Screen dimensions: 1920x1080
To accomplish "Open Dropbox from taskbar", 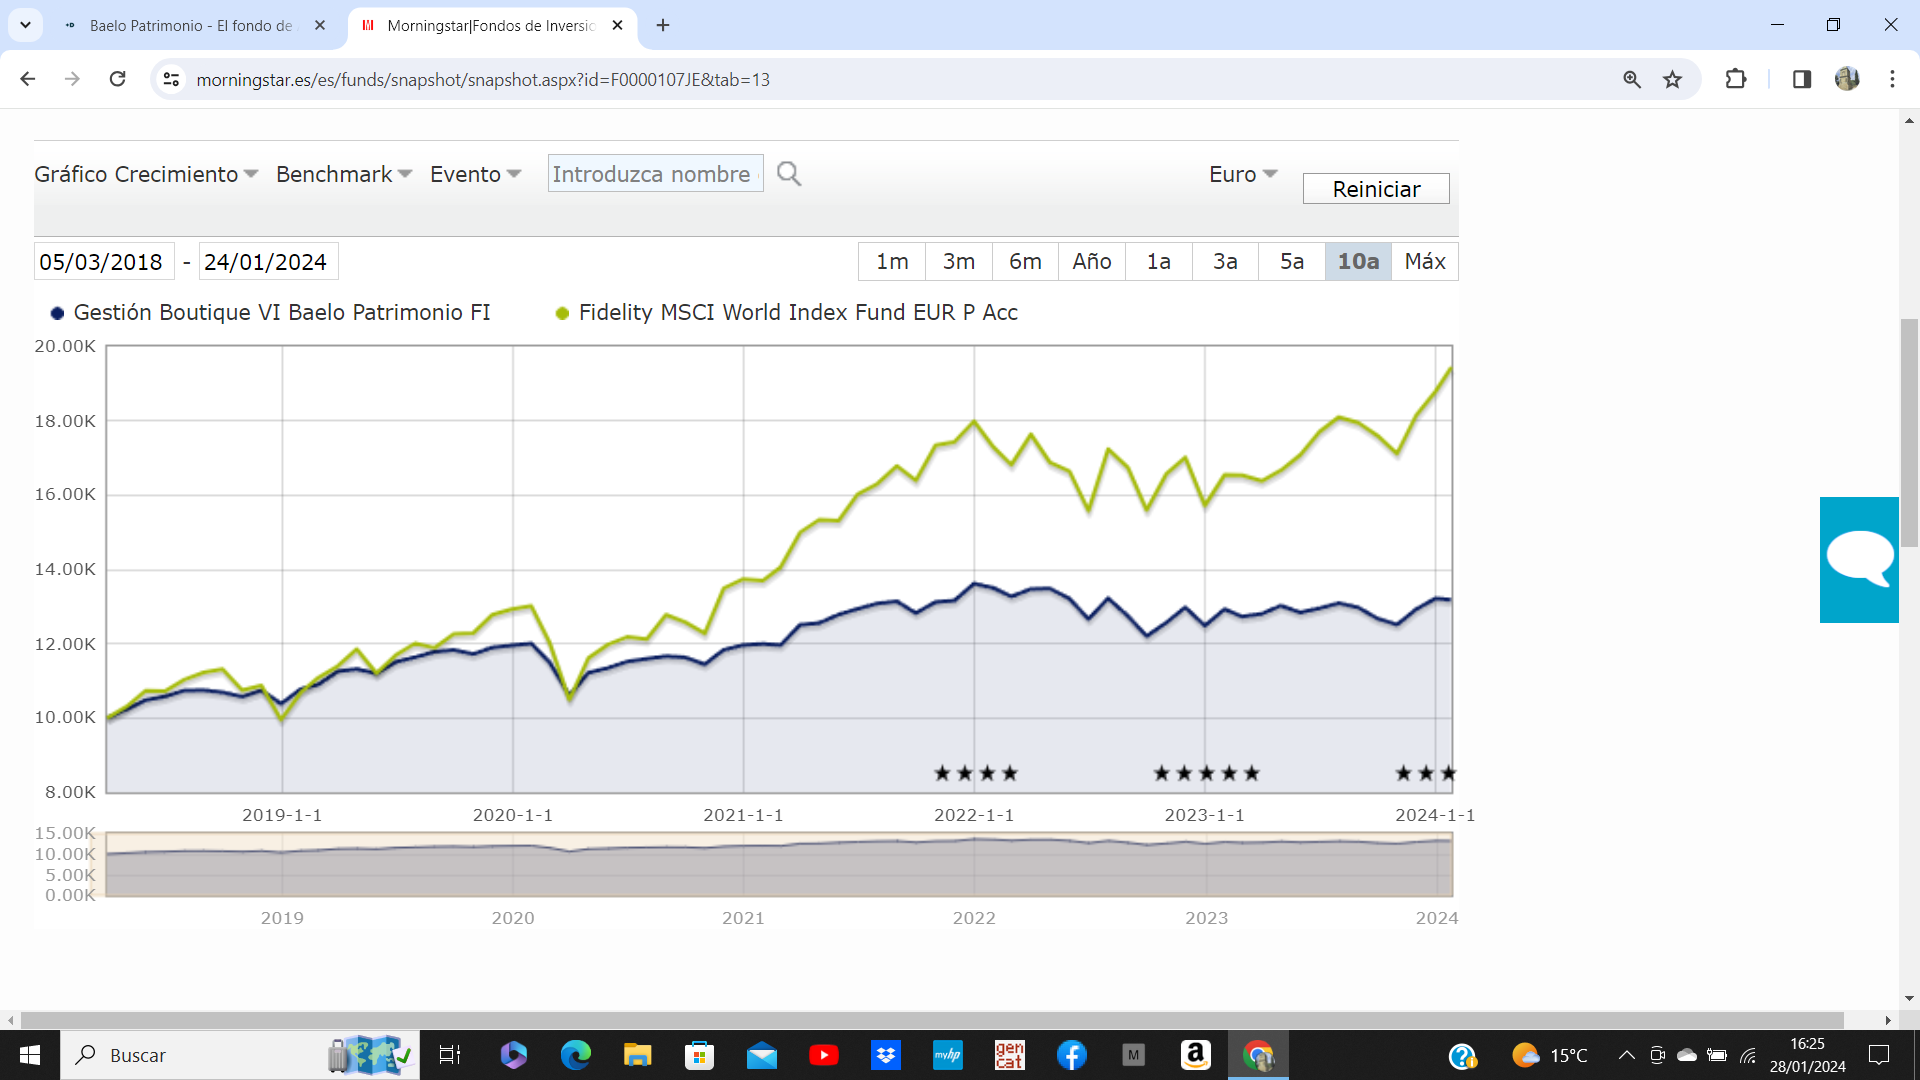I will 886,1055.
